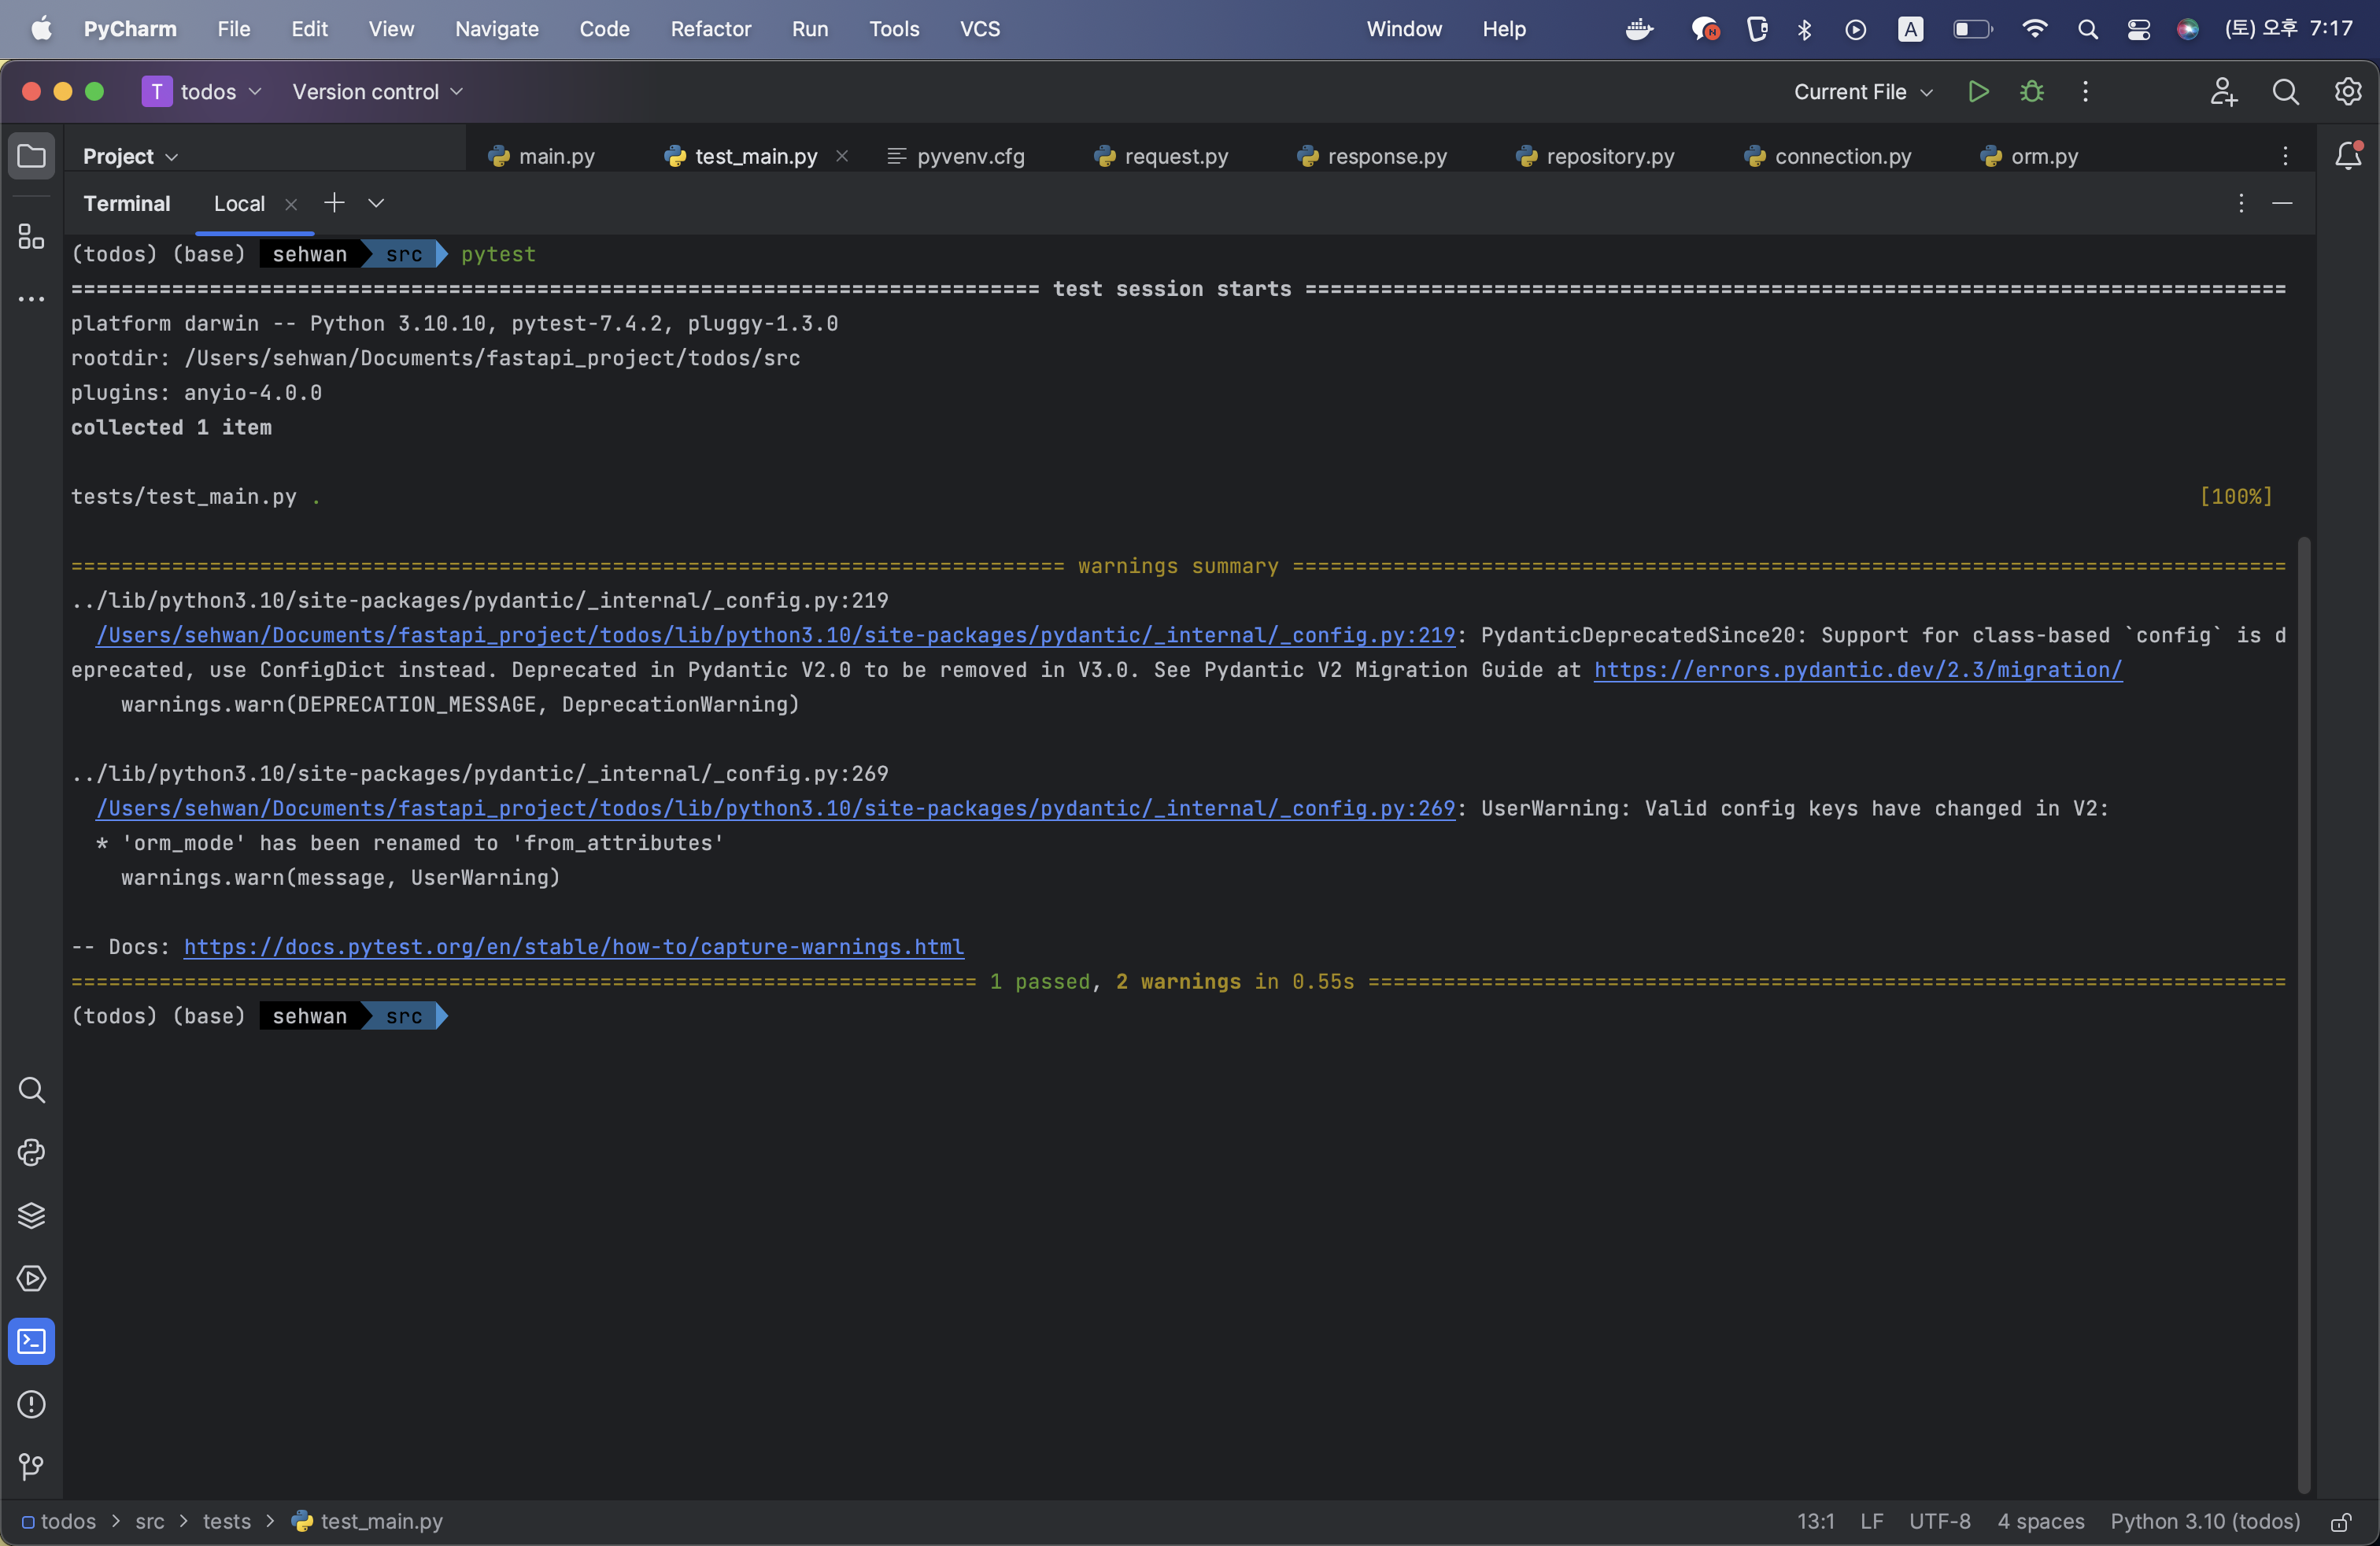Expand the Project view dropdown
The height and width of the screenshot is (1546, 2380).
pos(130,156)
